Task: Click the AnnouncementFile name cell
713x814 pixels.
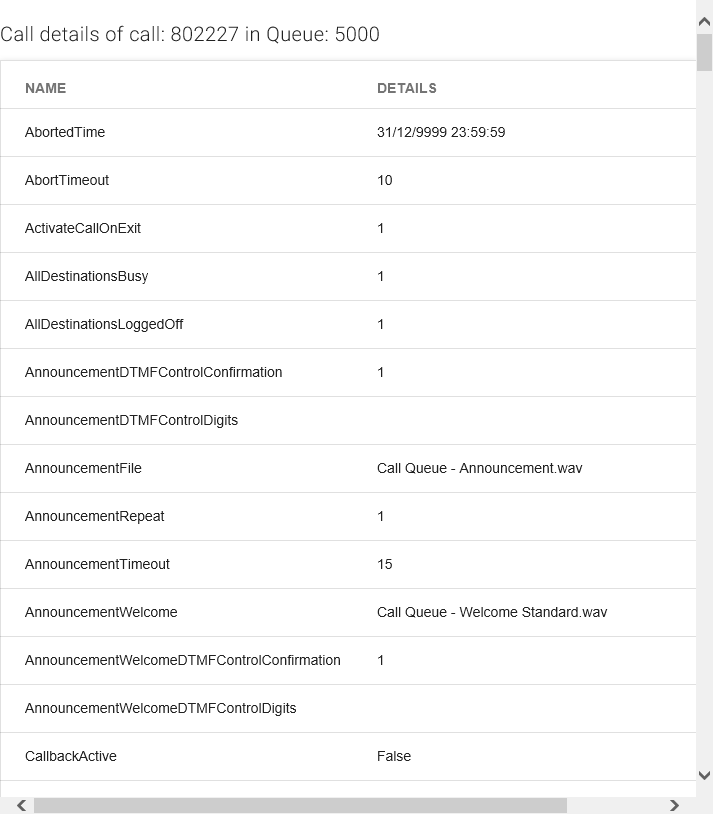Action: [x=83, y=468]
